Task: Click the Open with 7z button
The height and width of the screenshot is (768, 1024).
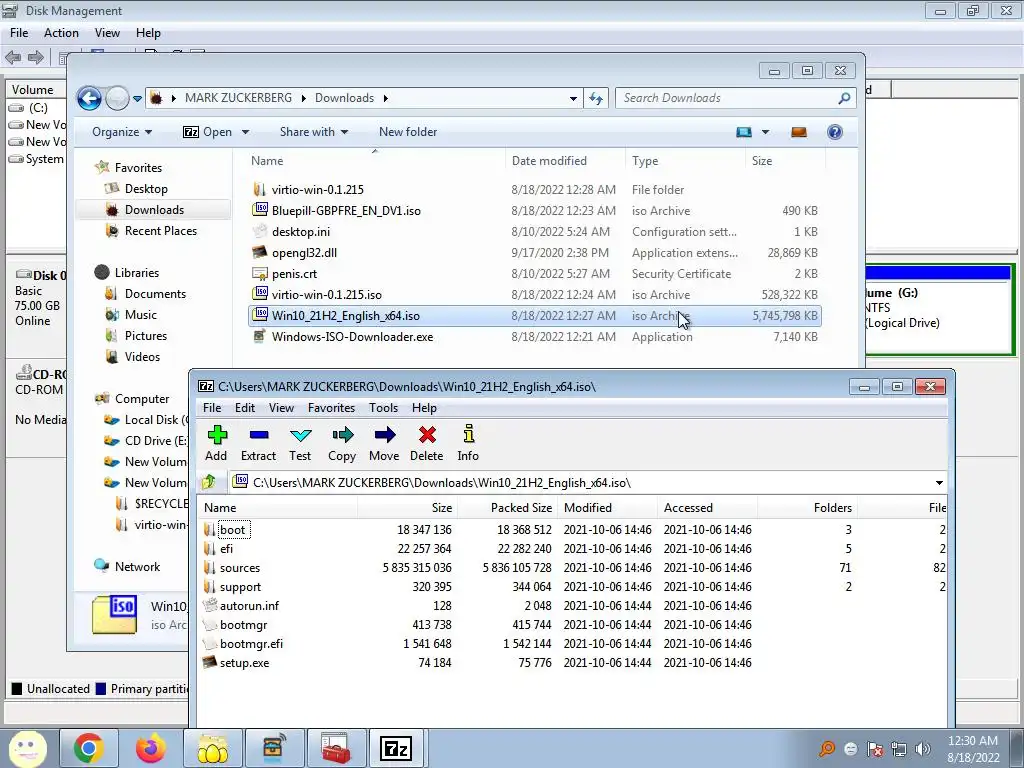Action: point(208,132)
